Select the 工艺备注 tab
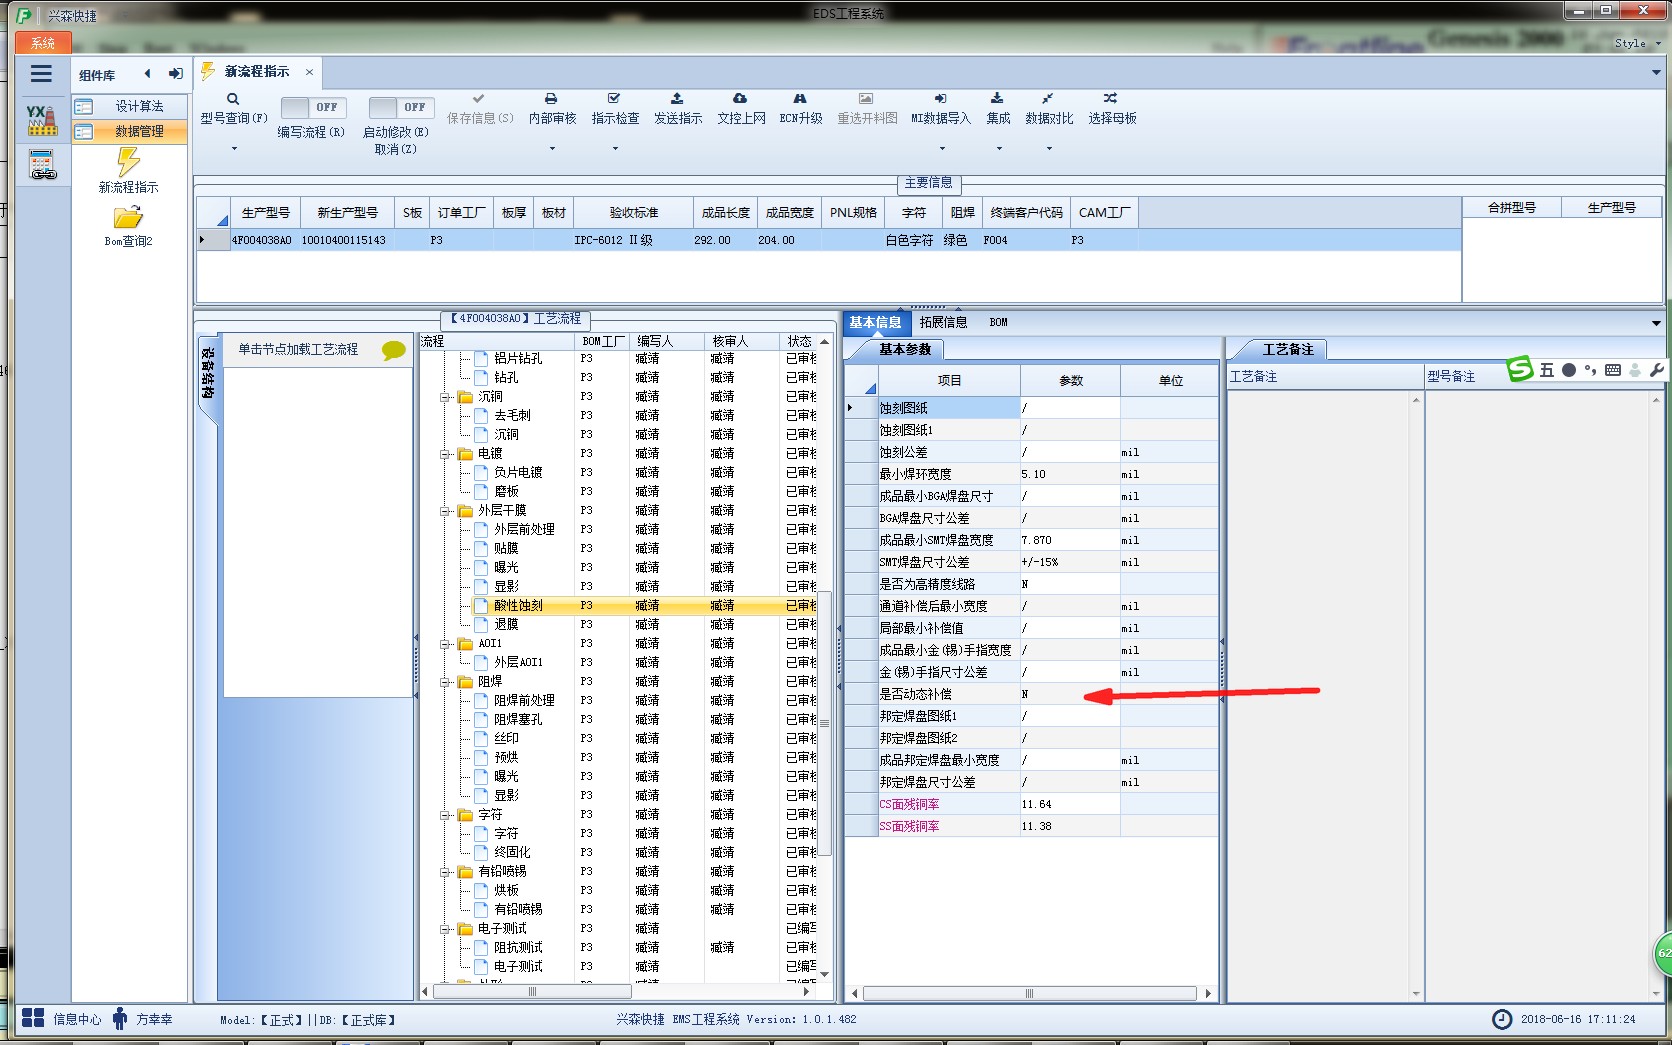The width and height of the screenshot is (1672, 1045). tap(1287, 349)
